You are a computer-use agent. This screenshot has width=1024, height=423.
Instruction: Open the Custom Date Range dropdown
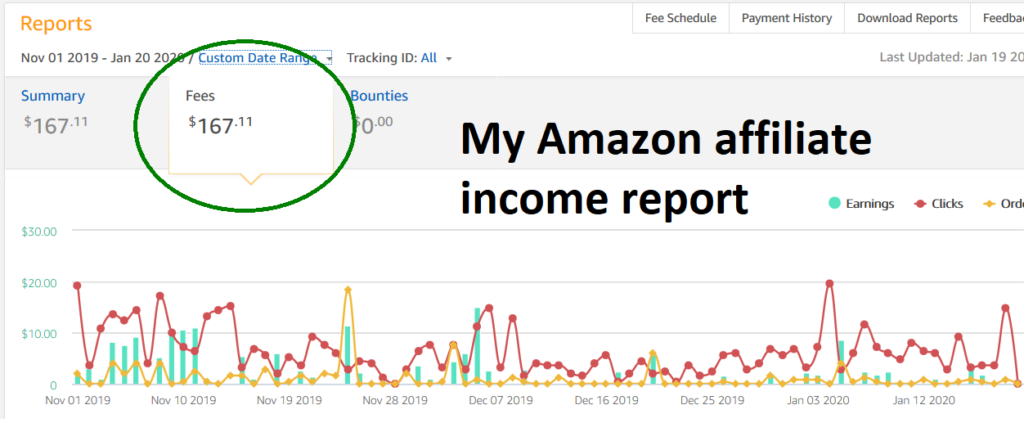tap(258, 58)
